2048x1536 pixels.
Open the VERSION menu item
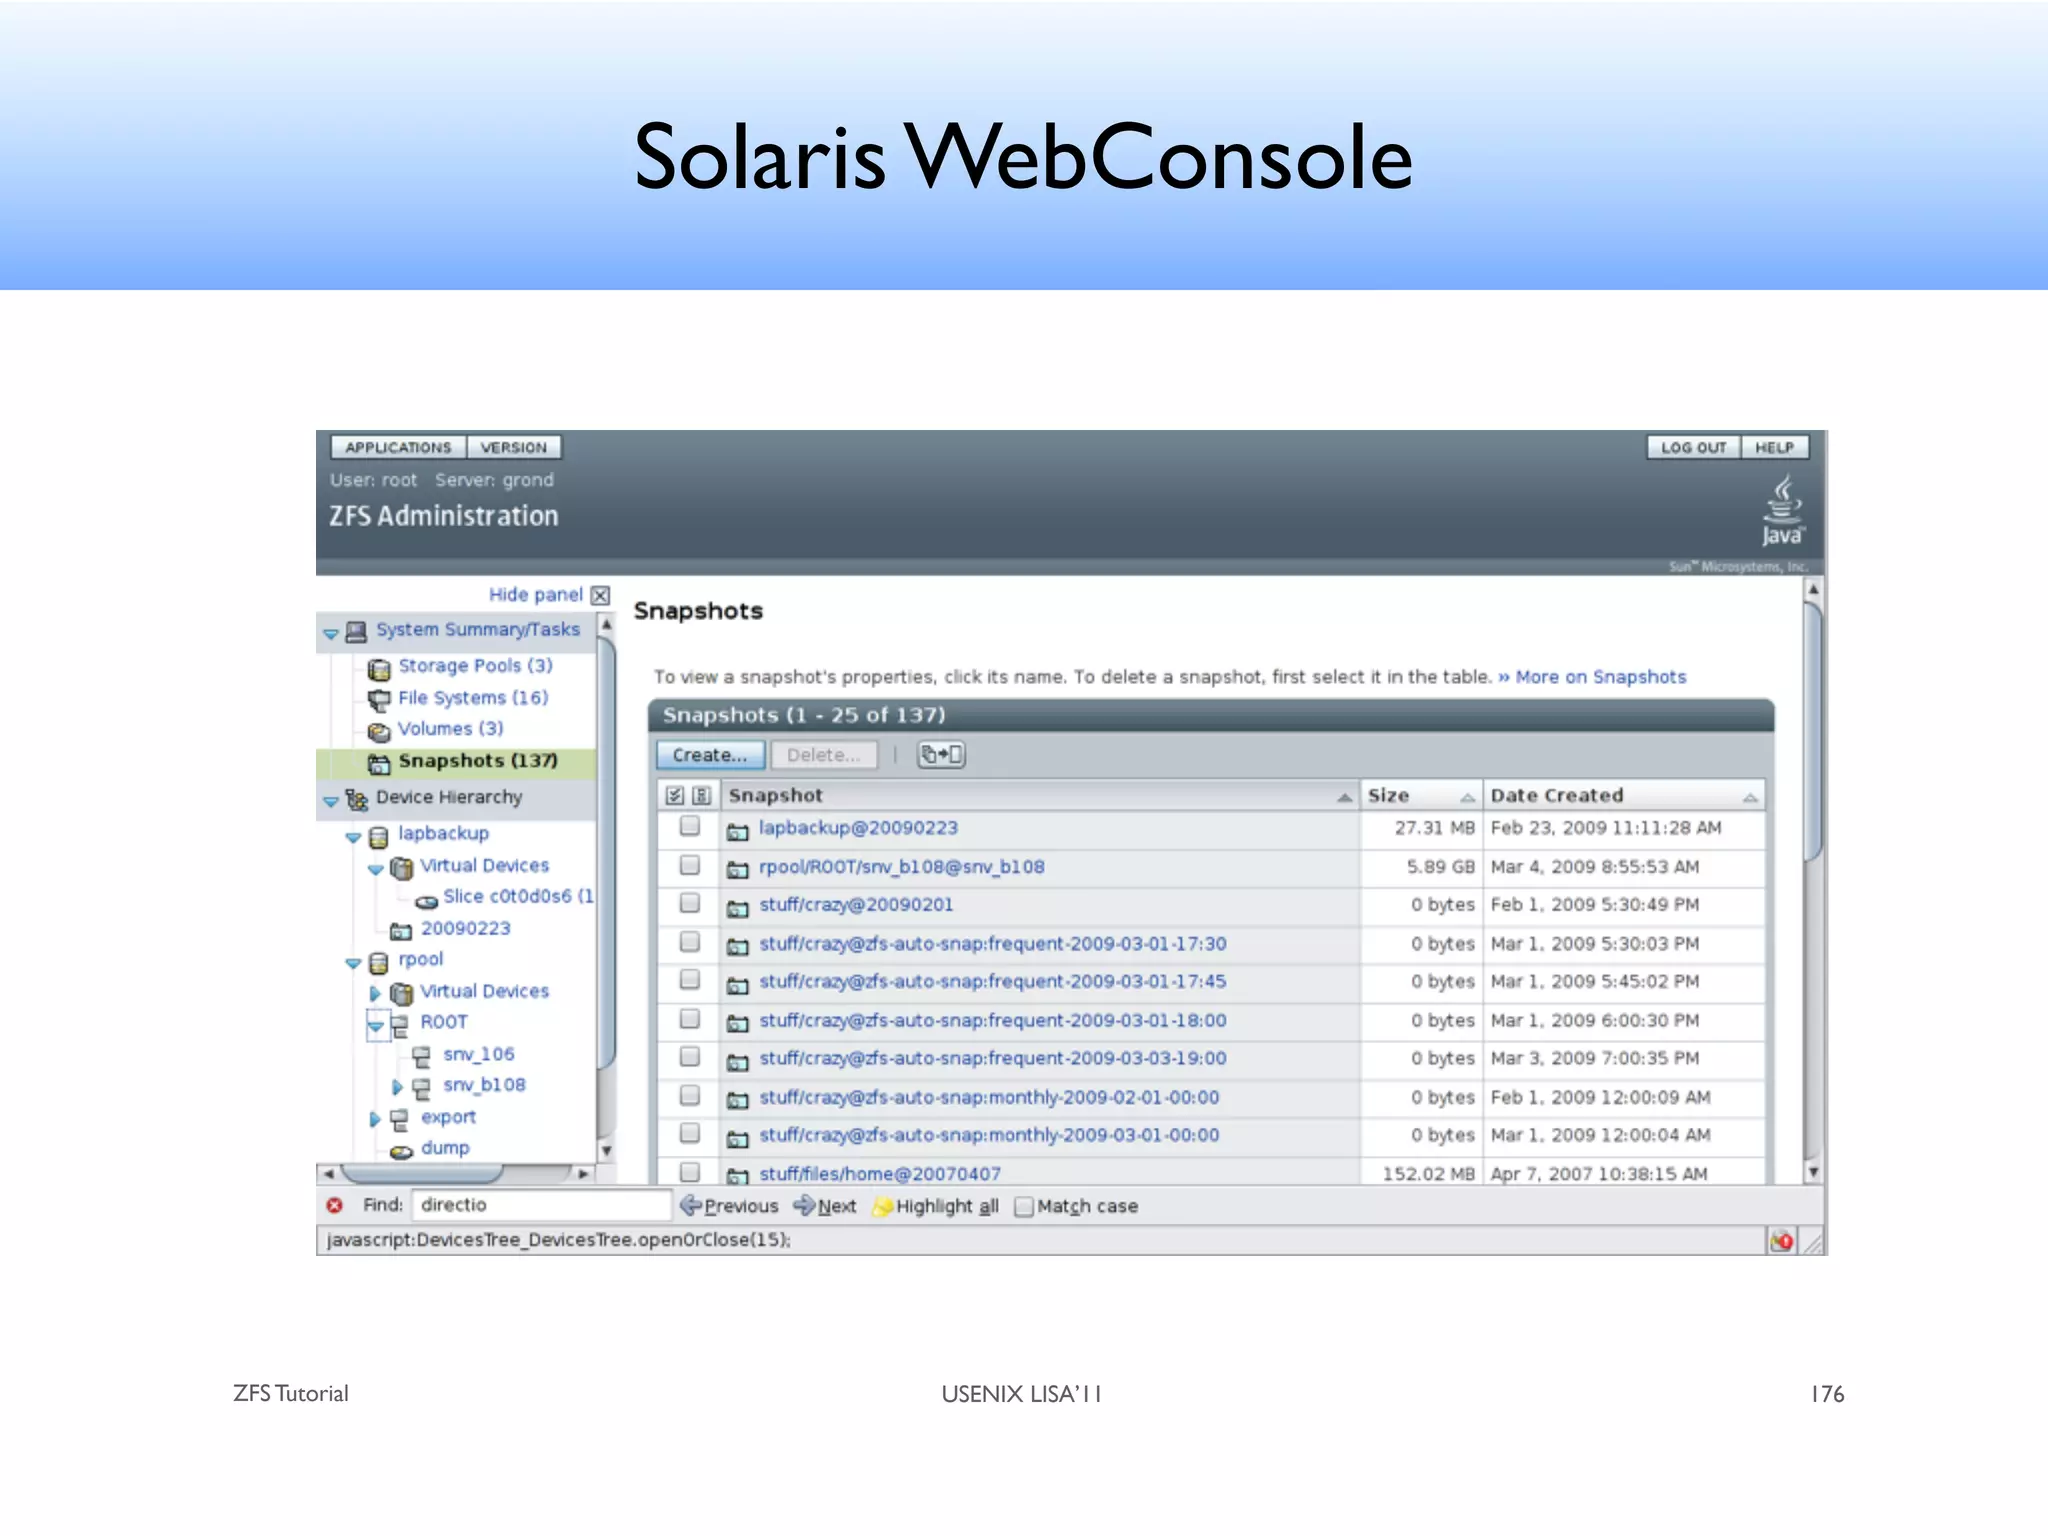[x=514, y=448]
